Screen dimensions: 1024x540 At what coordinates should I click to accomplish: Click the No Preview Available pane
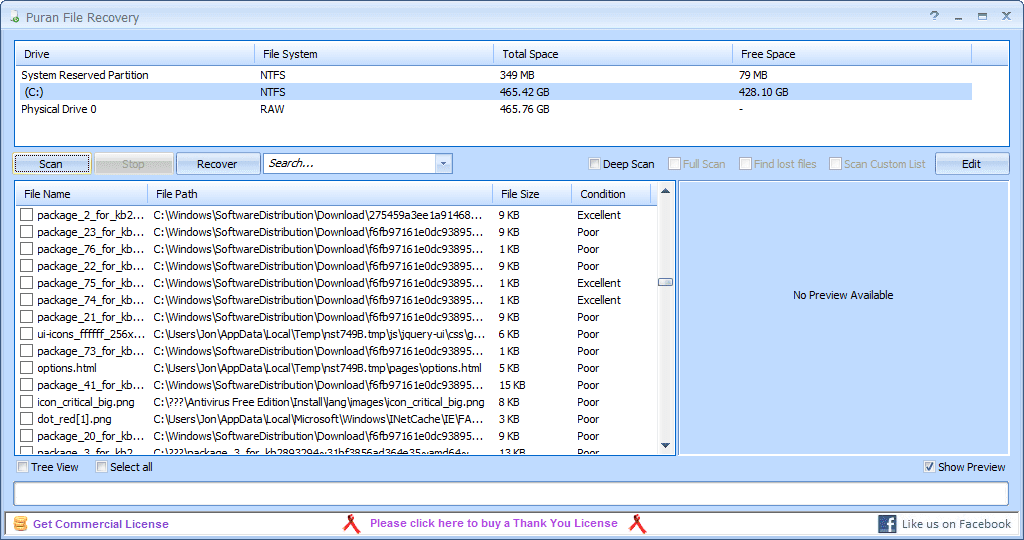pyautogui.click(x=843, y=317)
